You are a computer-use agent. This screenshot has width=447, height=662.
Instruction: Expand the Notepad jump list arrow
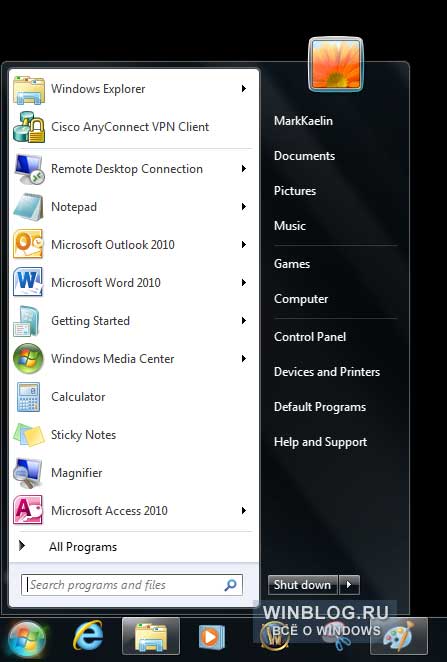[244, 206]
